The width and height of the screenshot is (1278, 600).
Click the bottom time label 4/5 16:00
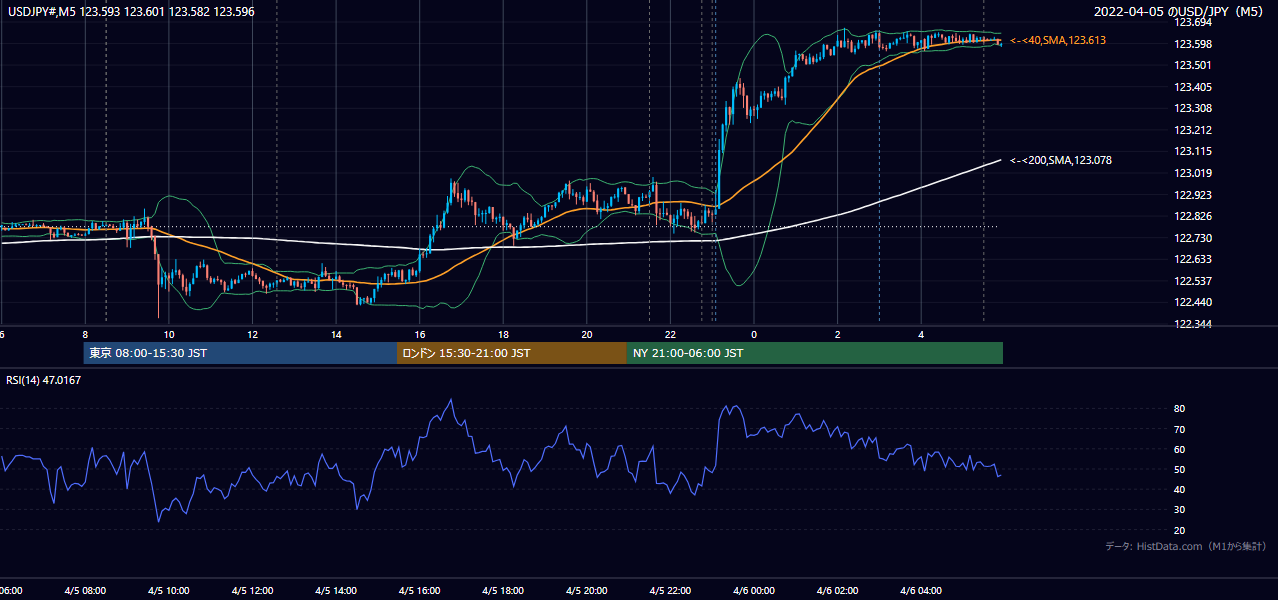(x=420, y=591)
